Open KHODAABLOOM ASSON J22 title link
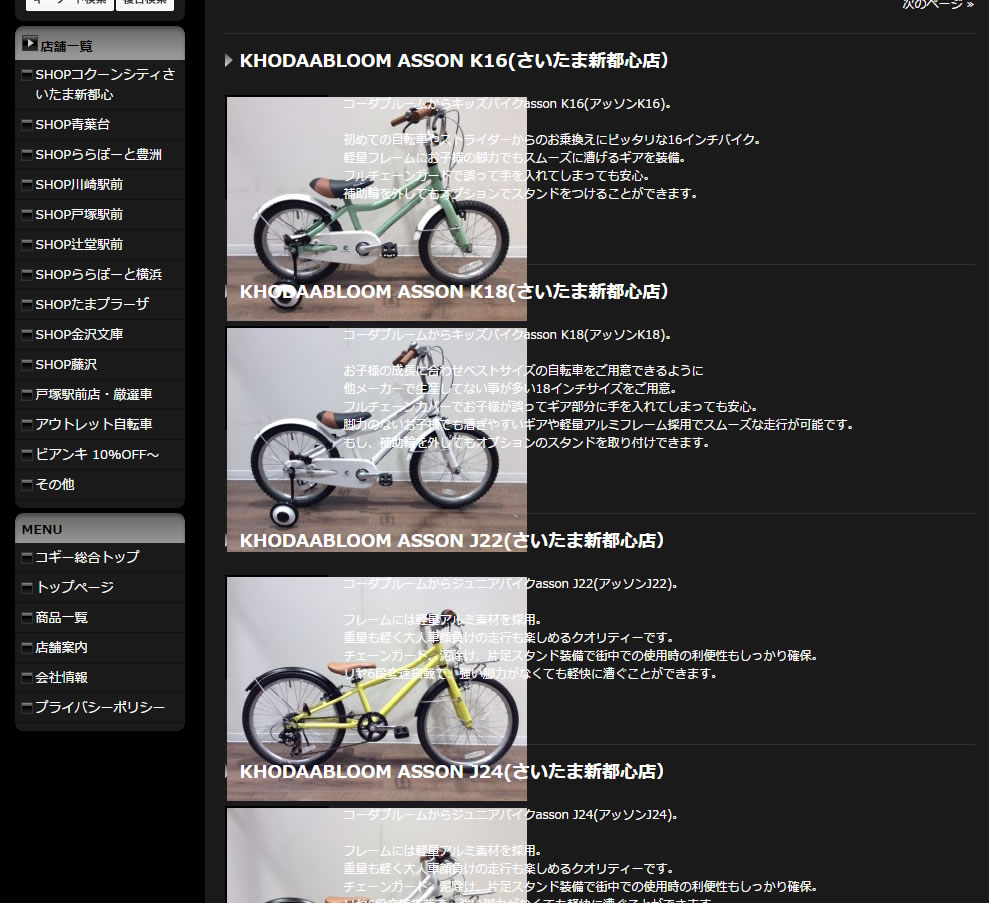Viewport: 989px width, 903px height. click(x=452, y=540)
